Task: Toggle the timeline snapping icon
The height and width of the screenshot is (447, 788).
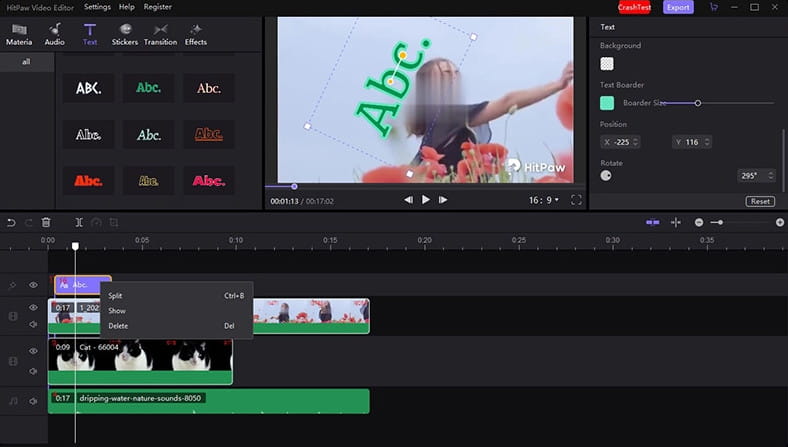Action: 652,222
